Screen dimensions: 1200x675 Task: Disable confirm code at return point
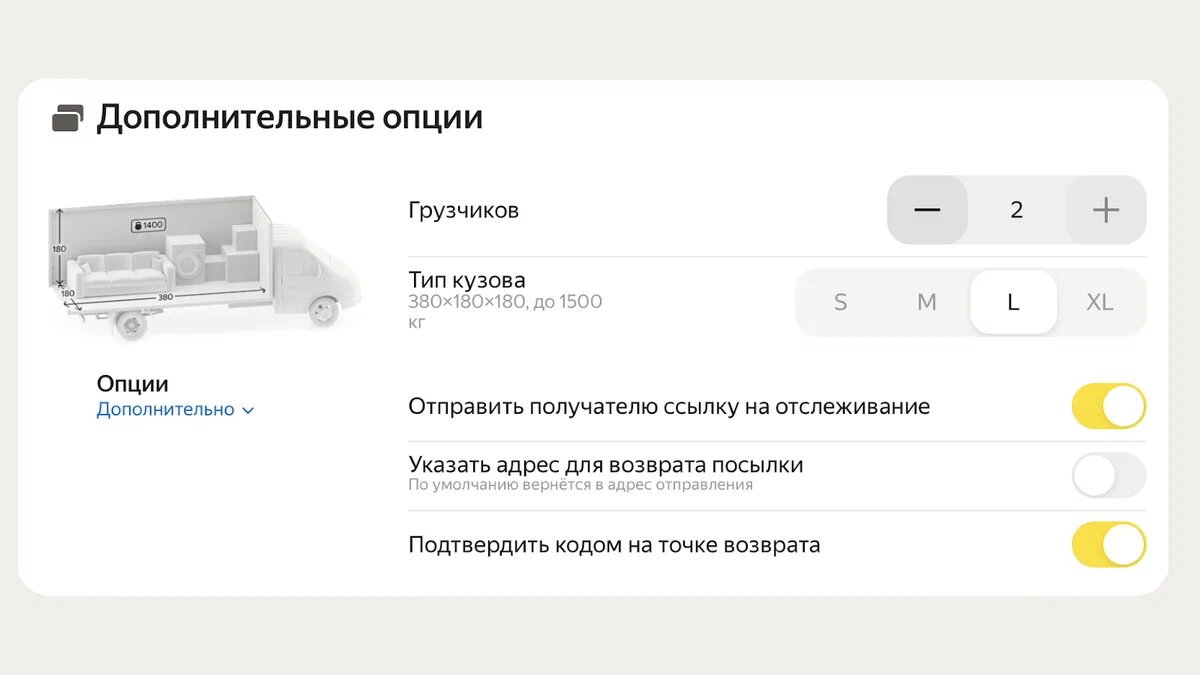pyautogui.click(x=1108, y=545)
